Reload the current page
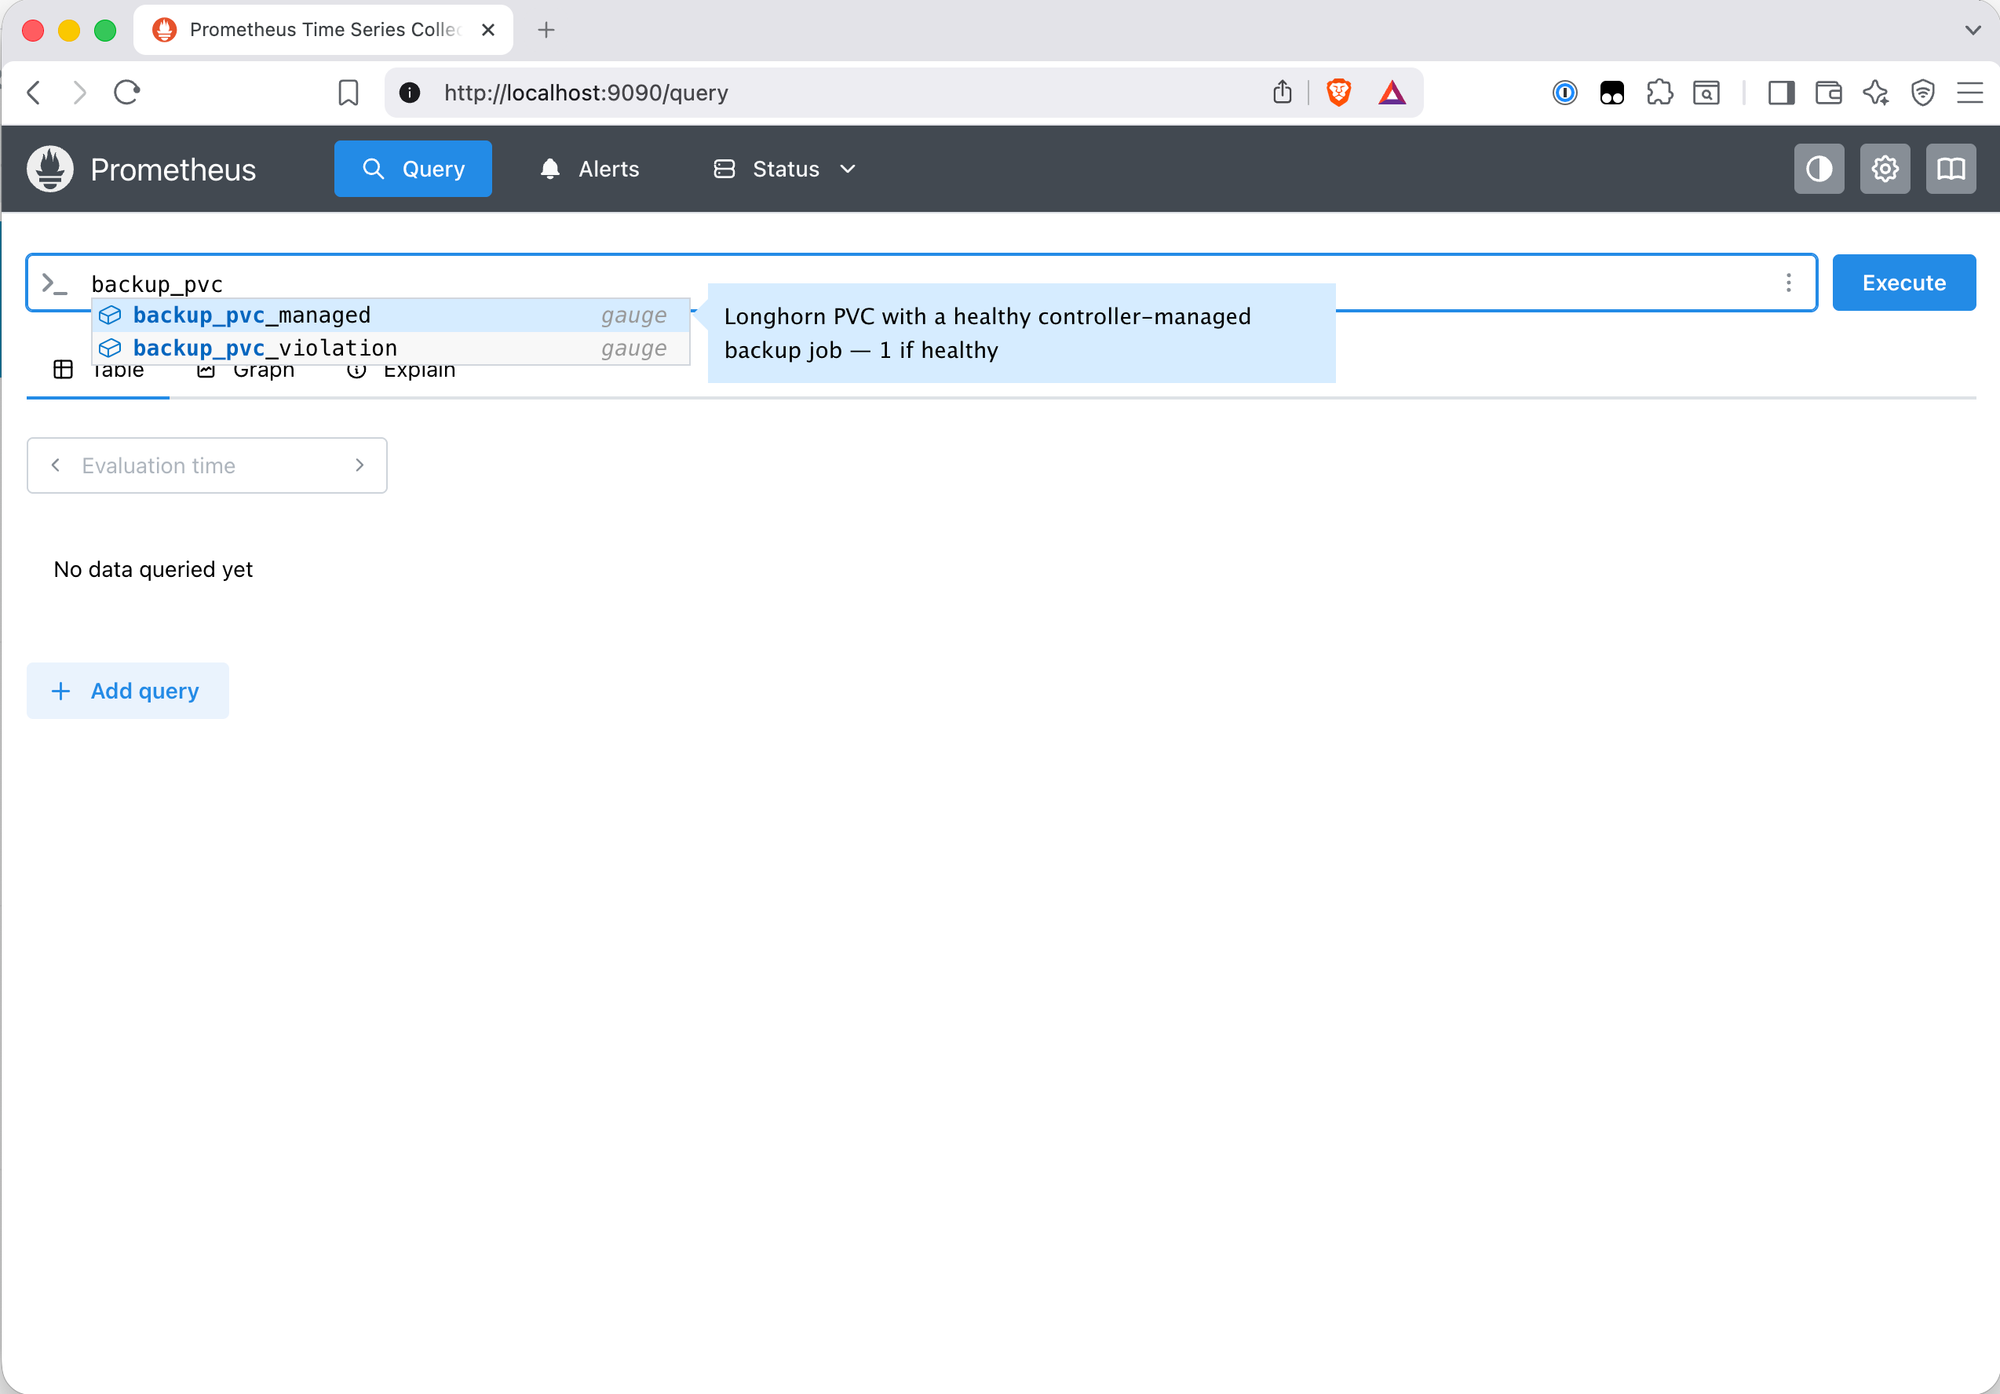Viewport: 2000px width, 1394px height. click(127, 93)
